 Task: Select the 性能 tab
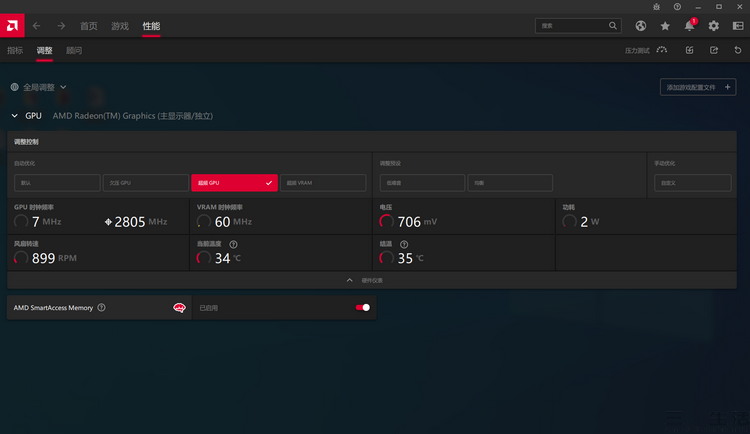[151, 26]
